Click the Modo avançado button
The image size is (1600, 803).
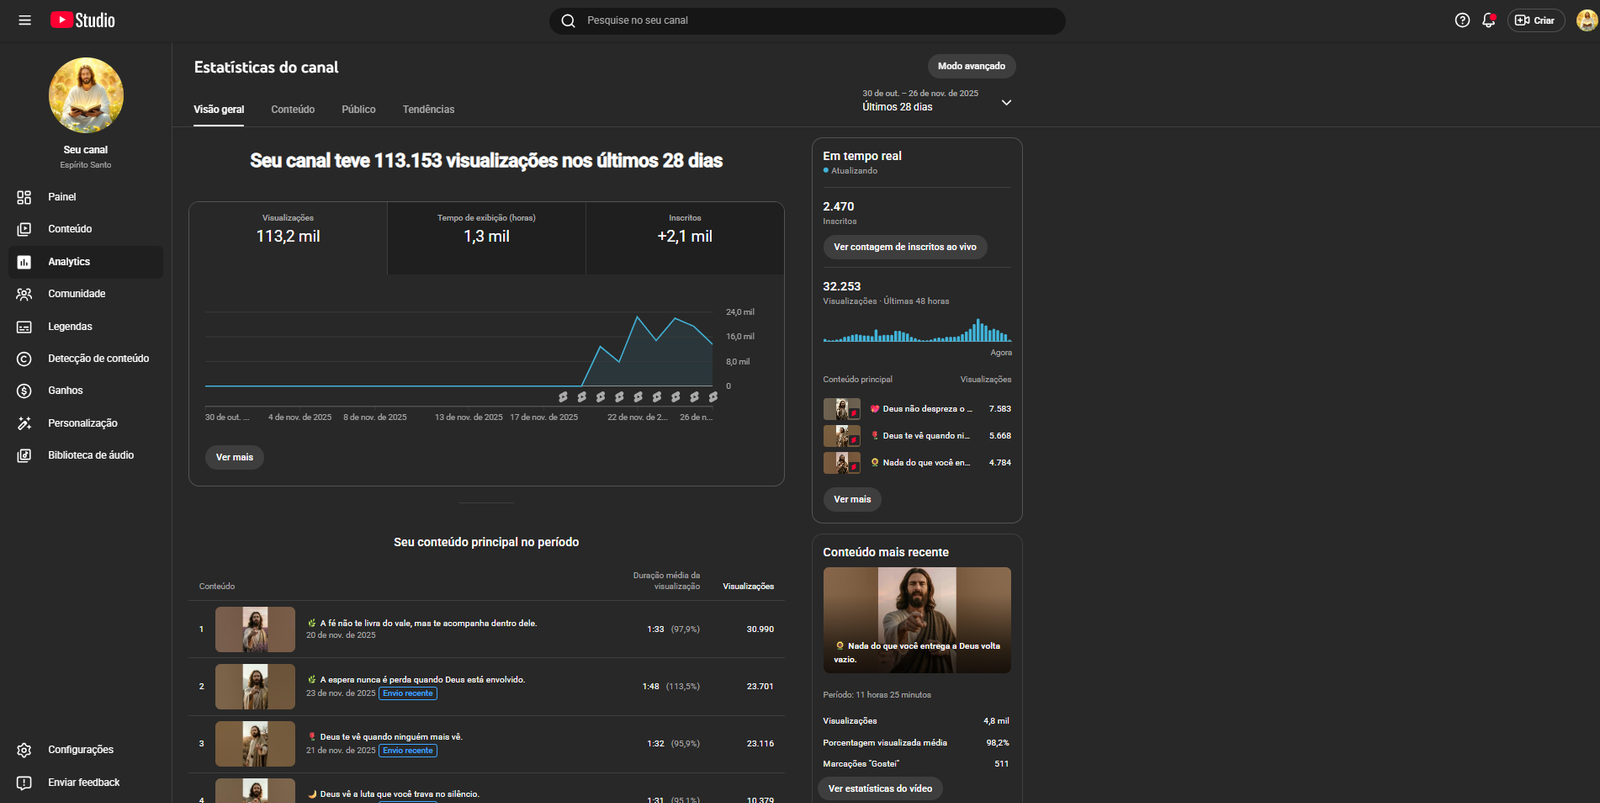(971, 66)
